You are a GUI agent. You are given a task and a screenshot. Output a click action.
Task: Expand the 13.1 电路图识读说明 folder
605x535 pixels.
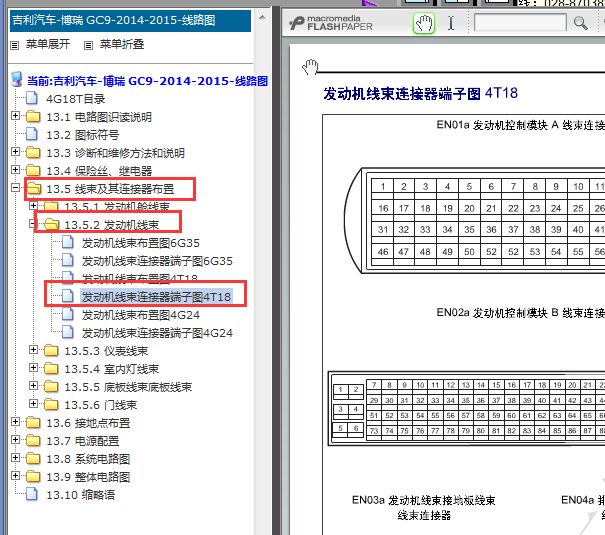pos(15,115)
